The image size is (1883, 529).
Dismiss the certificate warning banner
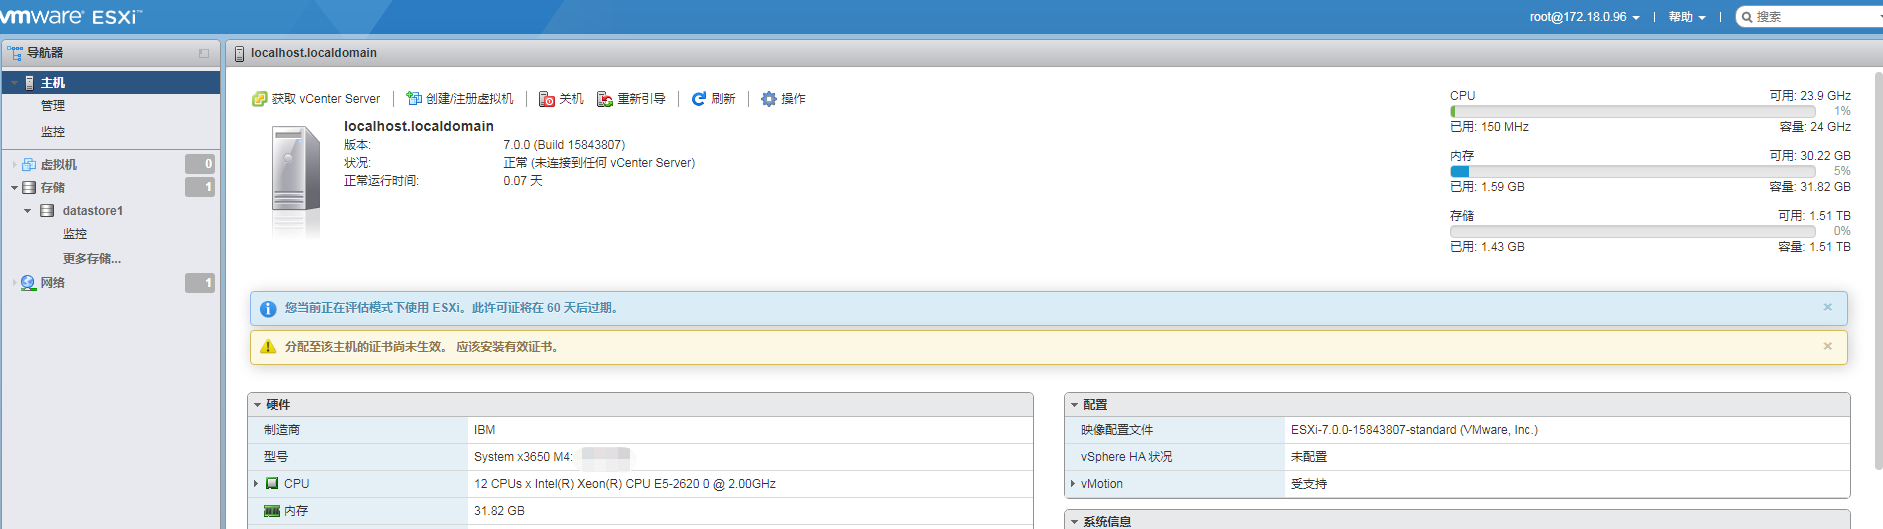pyautogui.click(x=1828, y=347)
